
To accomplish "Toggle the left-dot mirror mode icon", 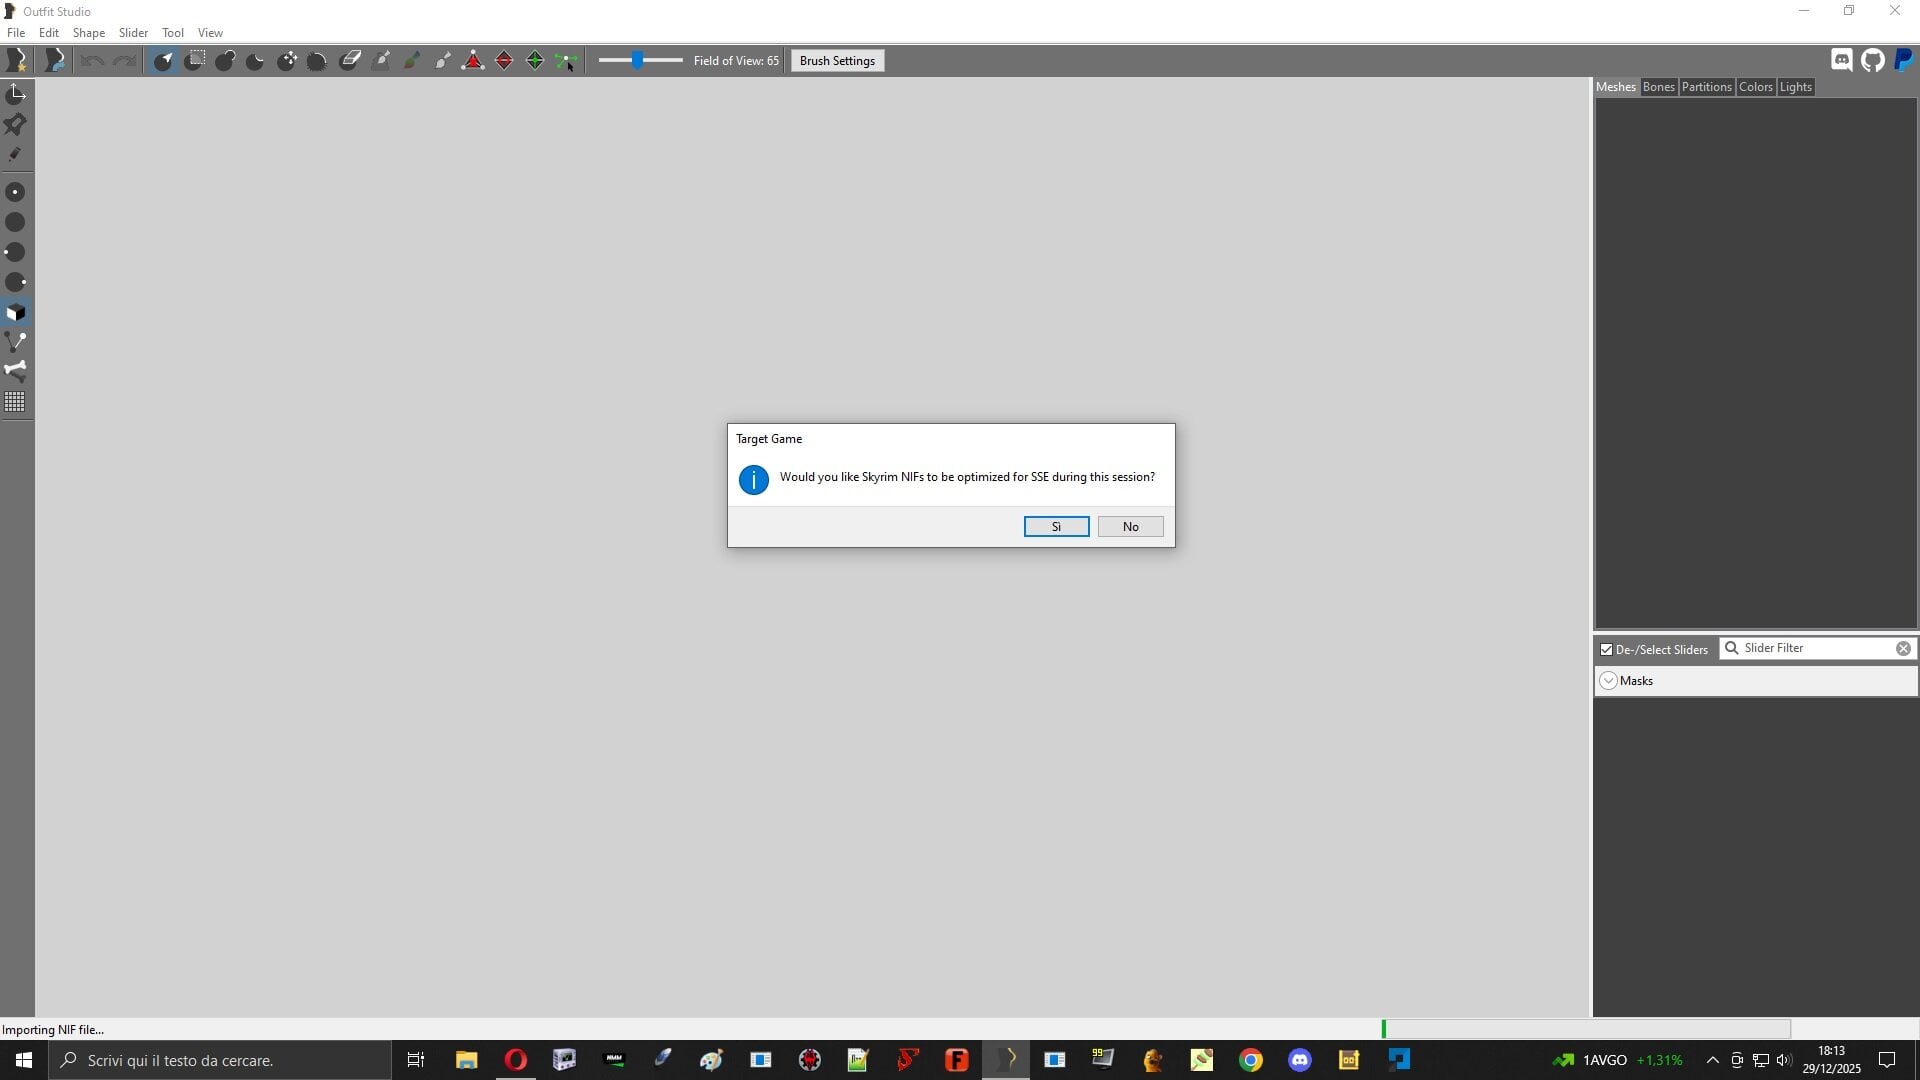I will tap(16, 252).
